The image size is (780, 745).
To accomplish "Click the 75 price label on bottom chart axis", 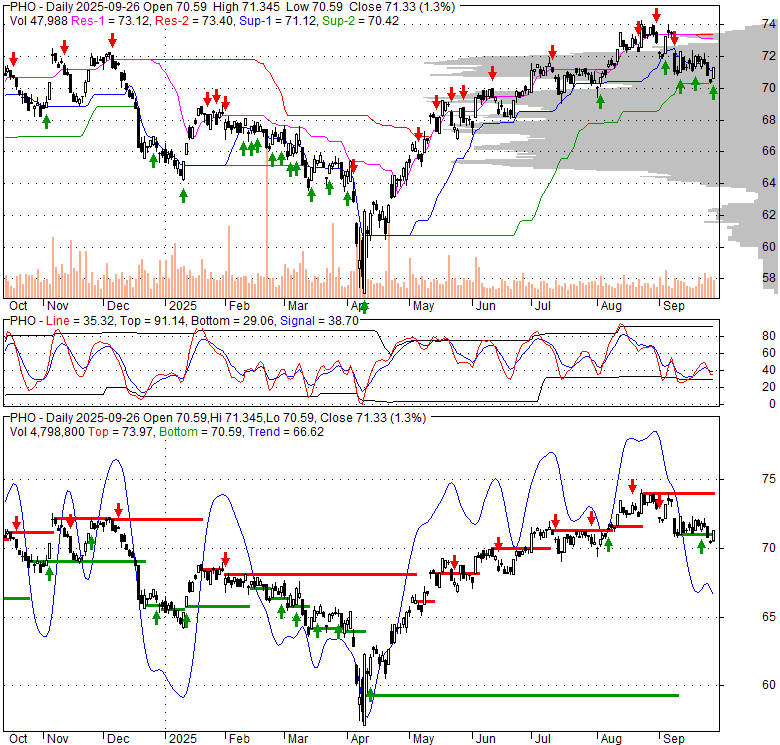I will pyautogui.click(x=769, y=479).
